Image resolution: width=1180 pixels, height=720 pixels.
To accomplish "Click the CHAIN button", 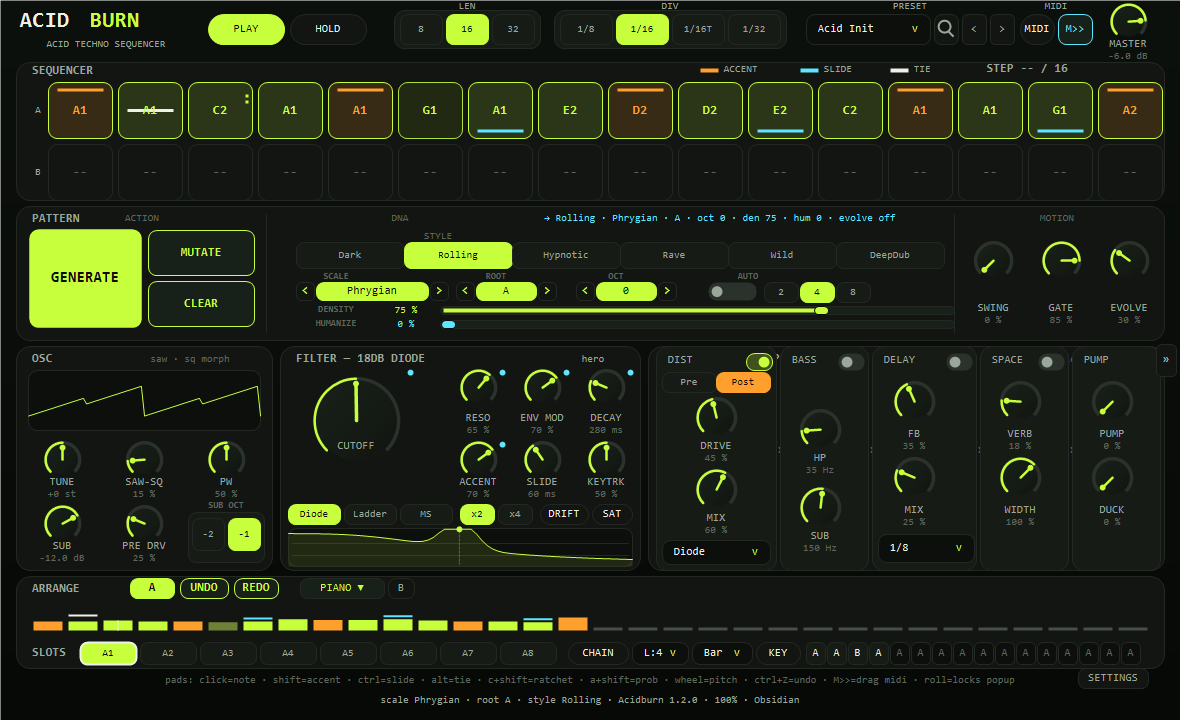I will pyautogui.click(x=598, y=653).
